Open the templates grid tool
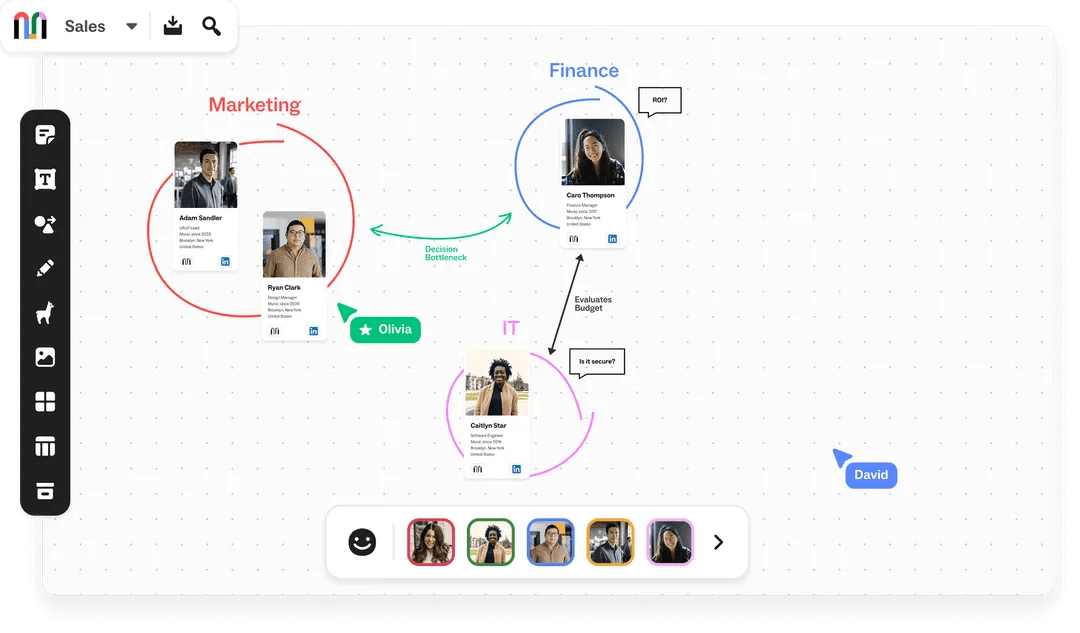This screenshot has height=633, width=1080. 45,402
